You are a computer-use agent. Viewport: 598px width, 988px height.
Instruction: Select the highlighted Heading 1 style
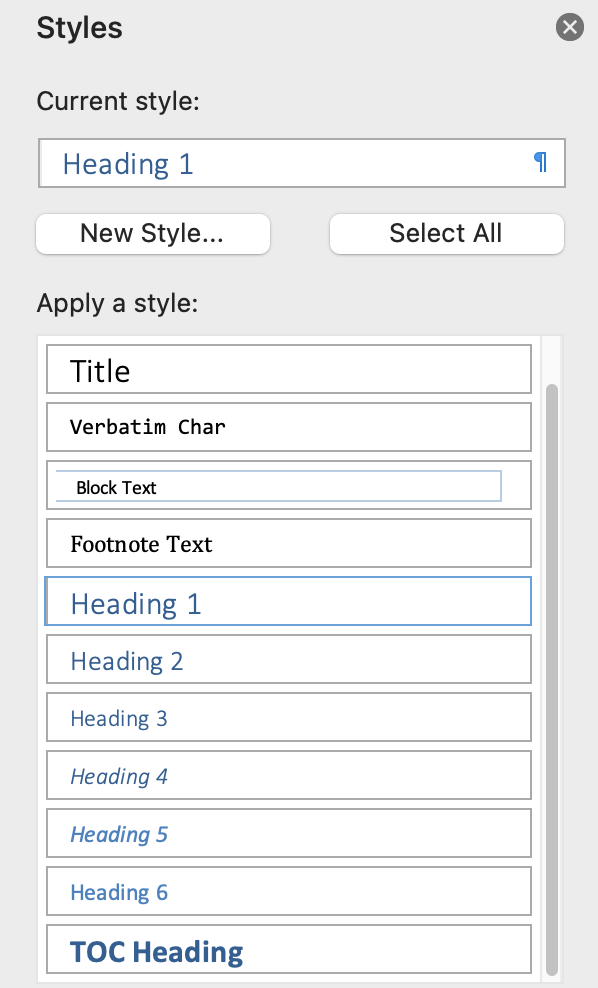(288, 601)
